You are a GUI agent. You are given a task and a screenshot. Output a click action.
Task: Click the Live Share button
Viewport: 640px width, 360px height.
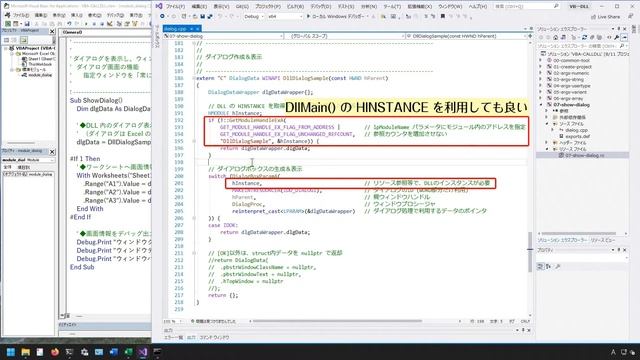pyautogui.click(x=606, y=17)
